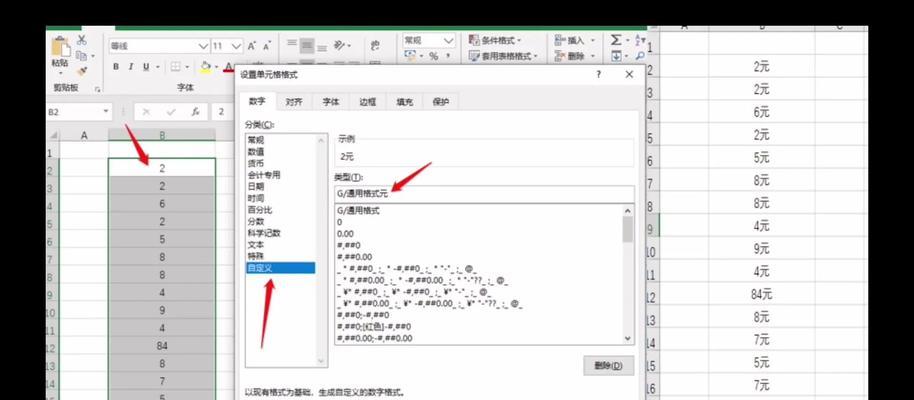
Task: Click the dialog help question mark
Action: (x=598, y=75)
